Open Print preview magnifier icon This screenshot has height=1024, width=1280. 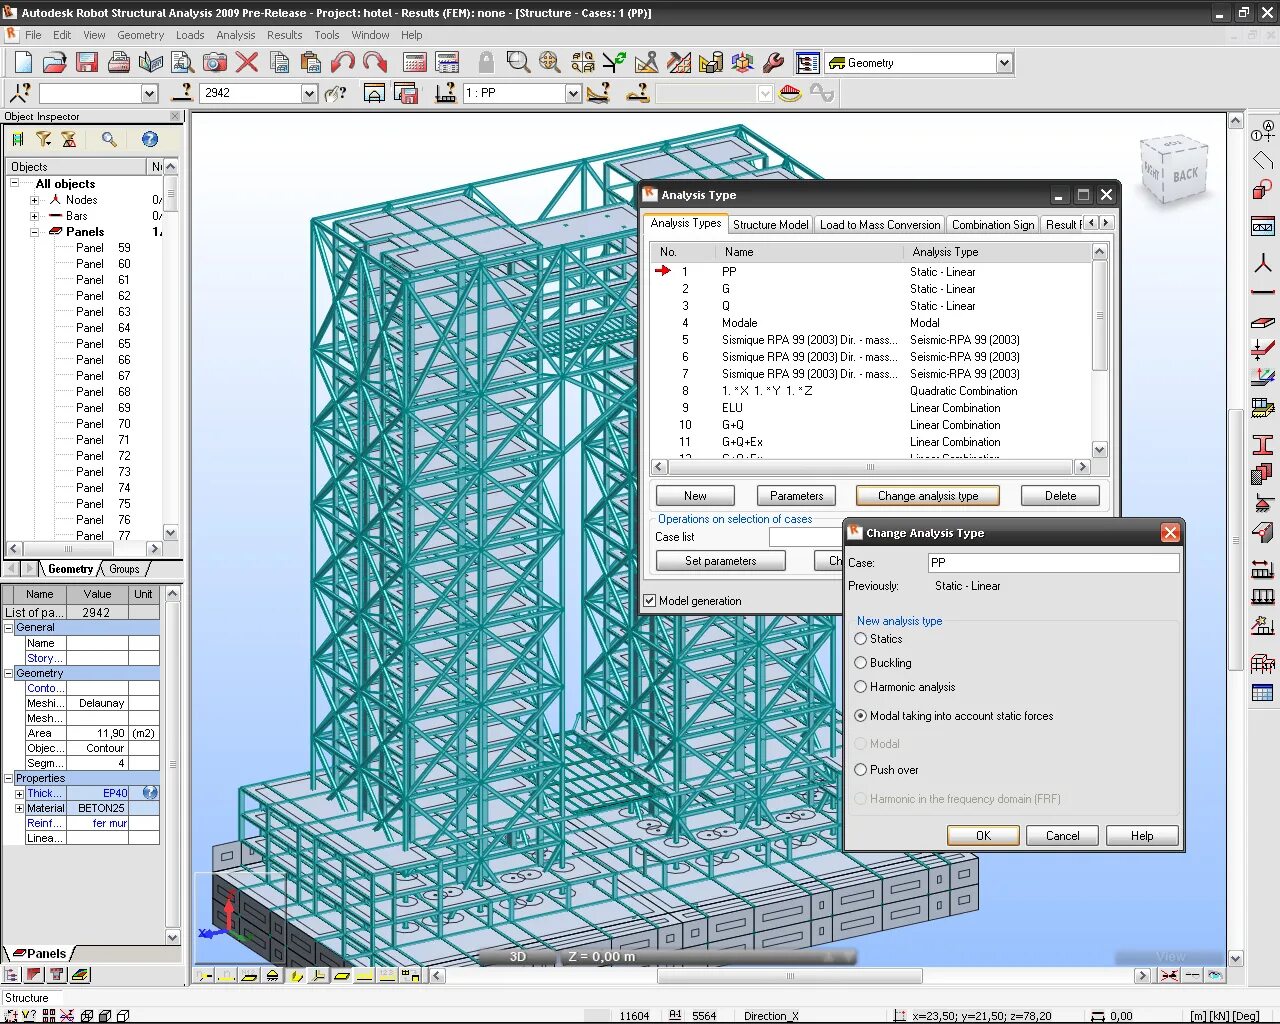(183, 62)
